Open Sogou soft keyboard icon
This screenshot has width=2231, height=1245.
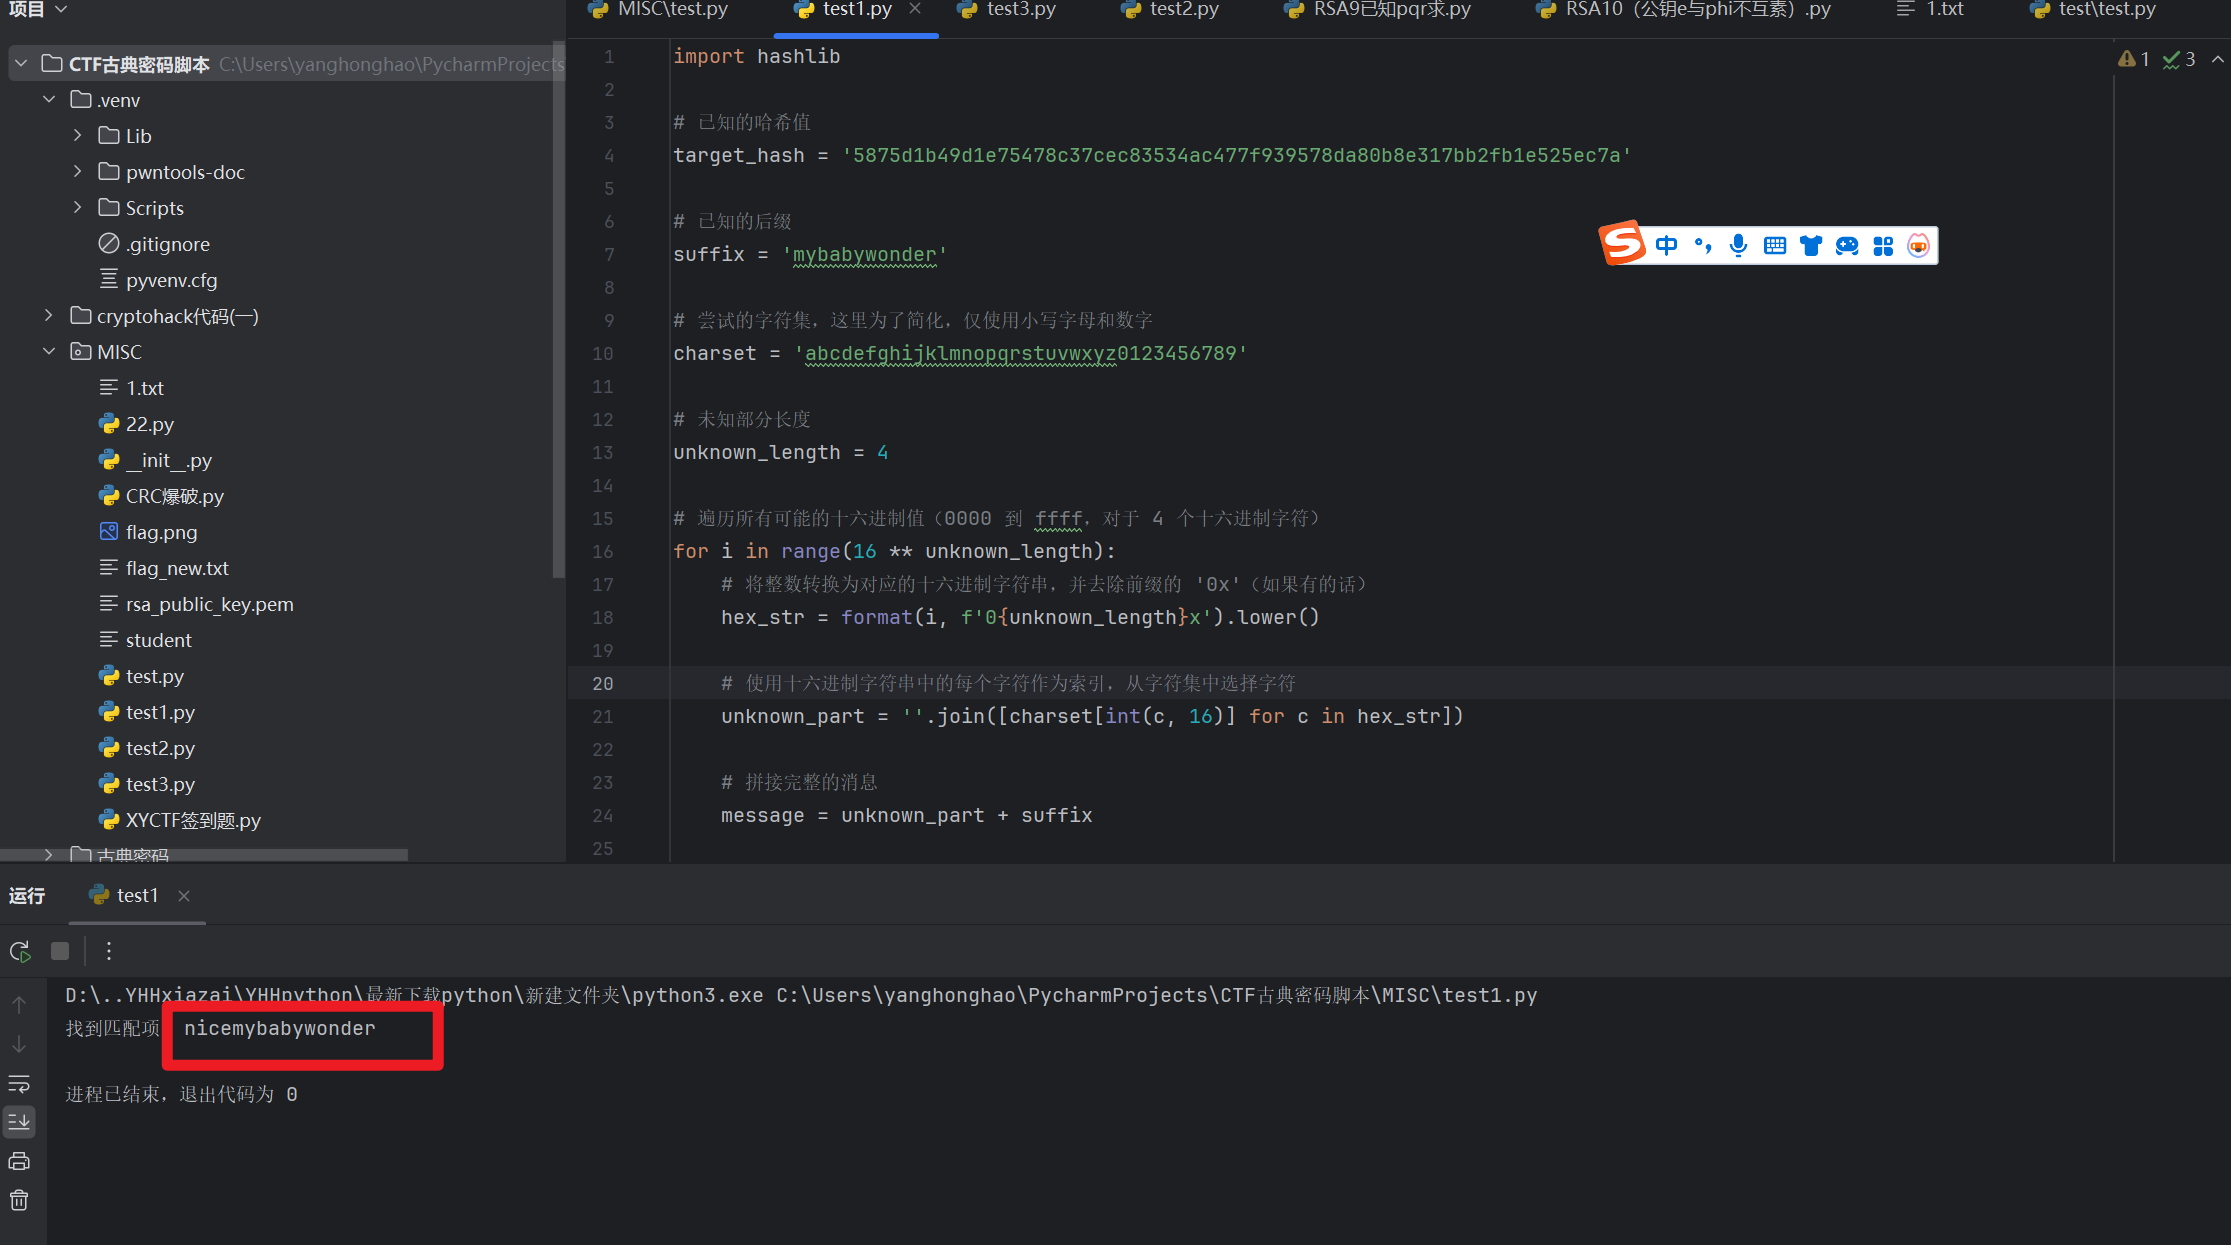click(x=1775, y=245)
